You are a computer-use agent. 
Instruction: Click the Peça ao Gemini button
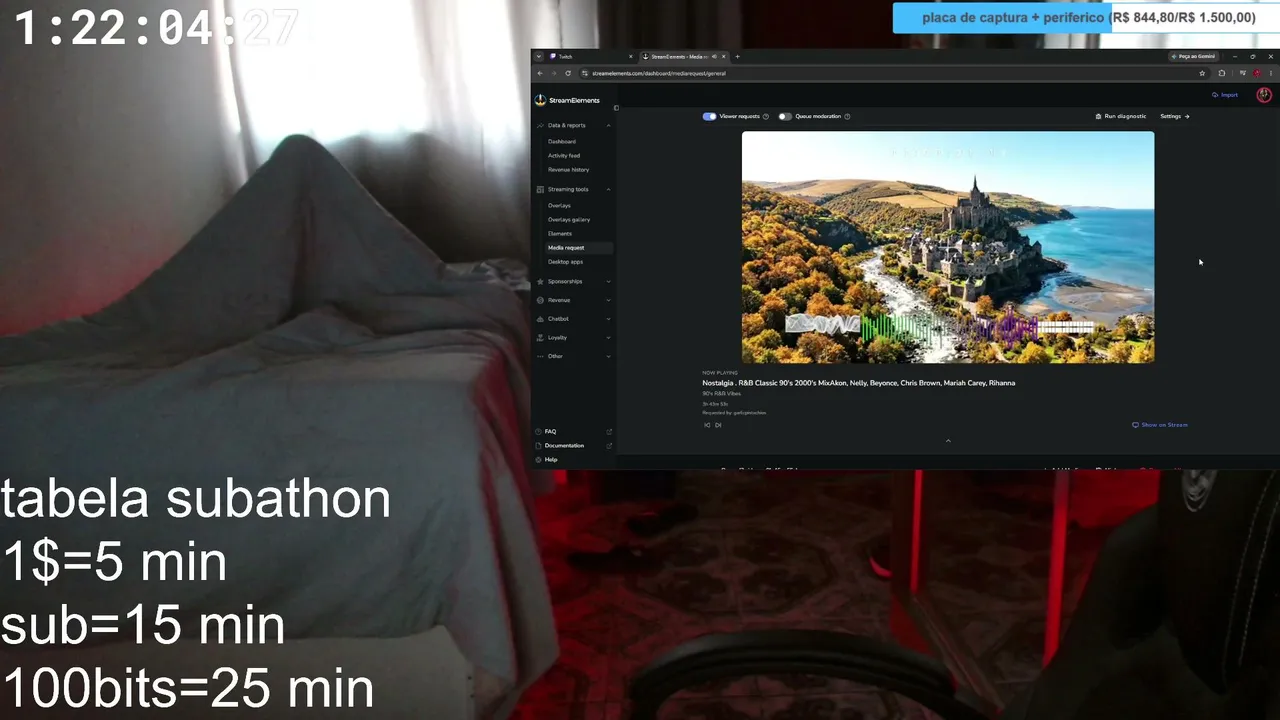(x=1193, y=56)
